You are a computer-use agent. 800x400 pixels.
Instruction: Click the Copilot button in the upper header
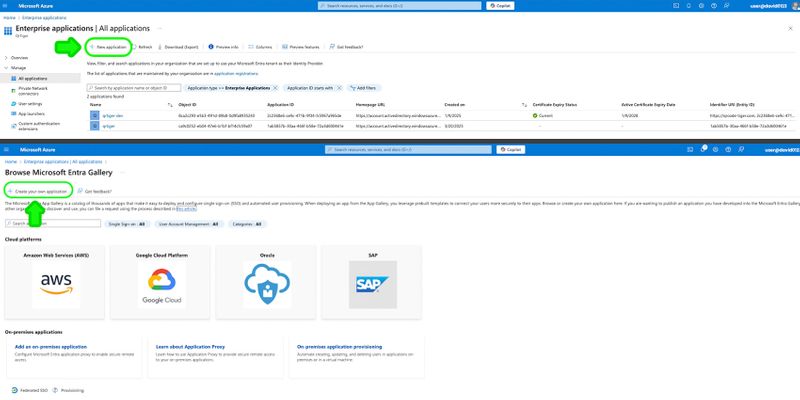pyautogui.click(x=500, y=6)
